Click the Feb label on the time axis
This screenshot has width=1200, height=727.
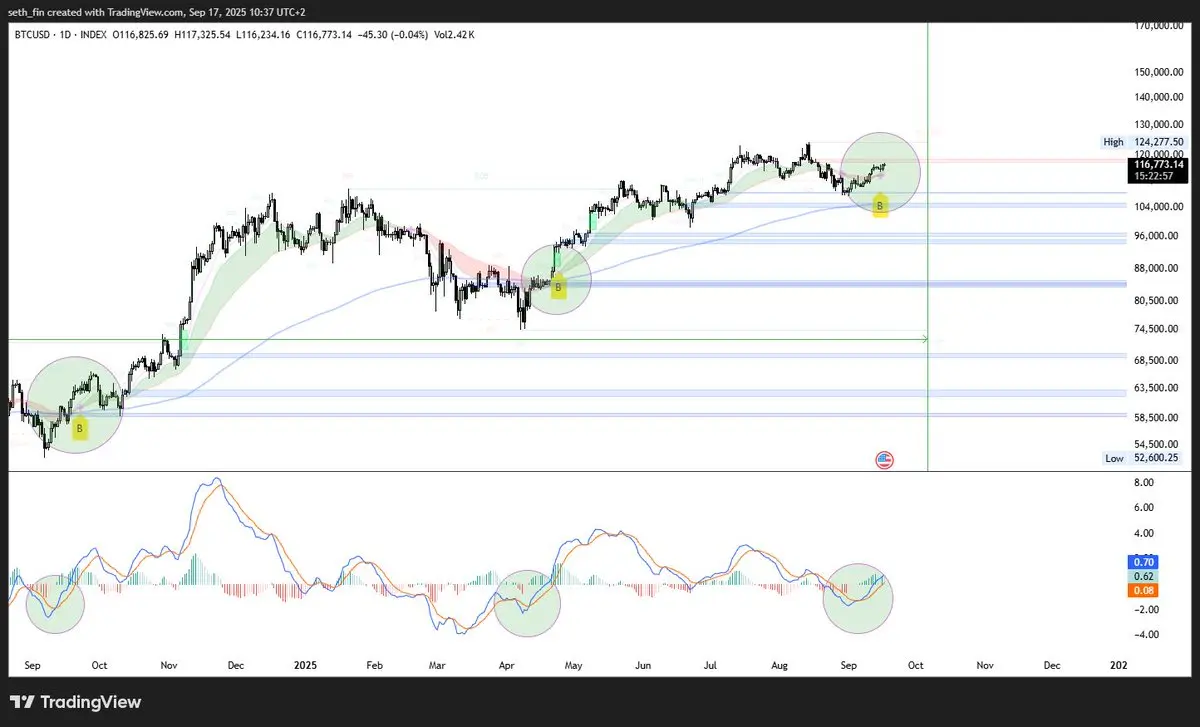375,664
